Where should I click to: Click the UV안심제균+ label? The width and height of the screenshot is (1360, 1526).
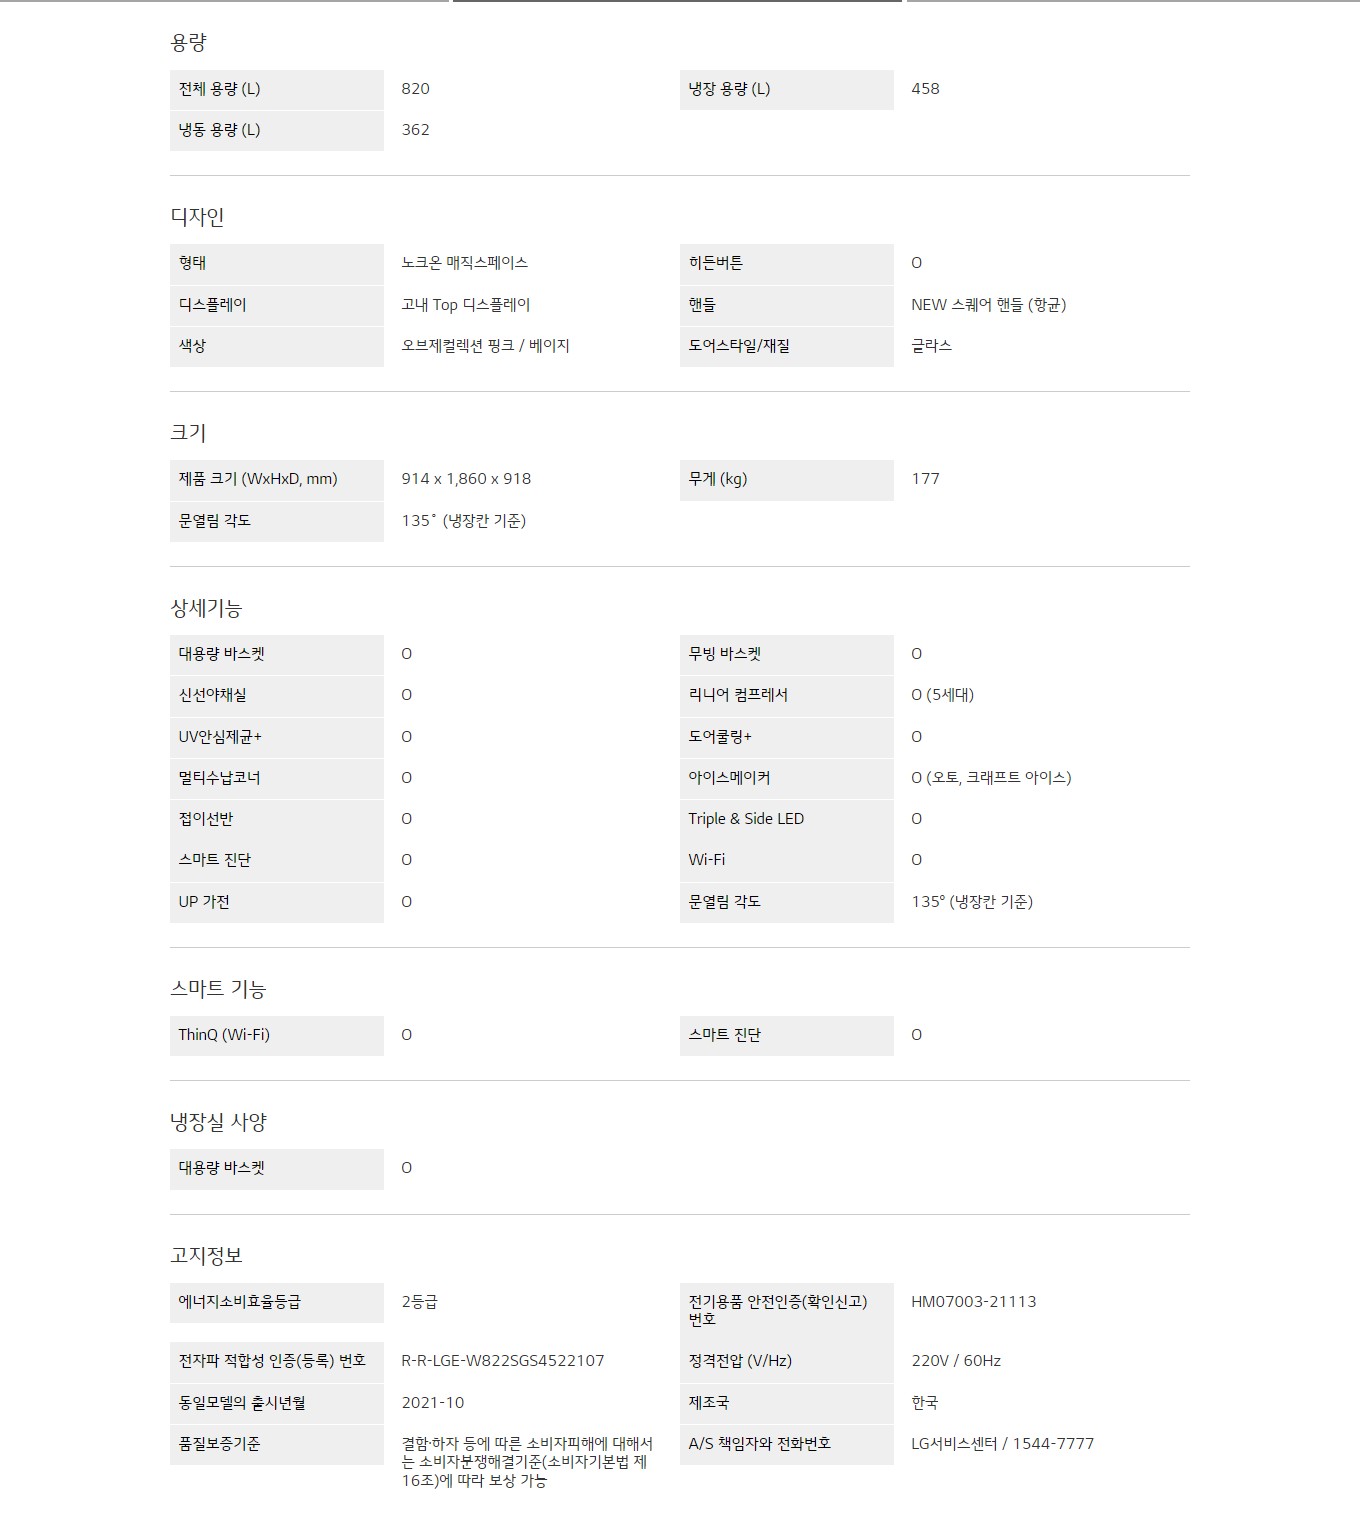(x=220, y=737)
